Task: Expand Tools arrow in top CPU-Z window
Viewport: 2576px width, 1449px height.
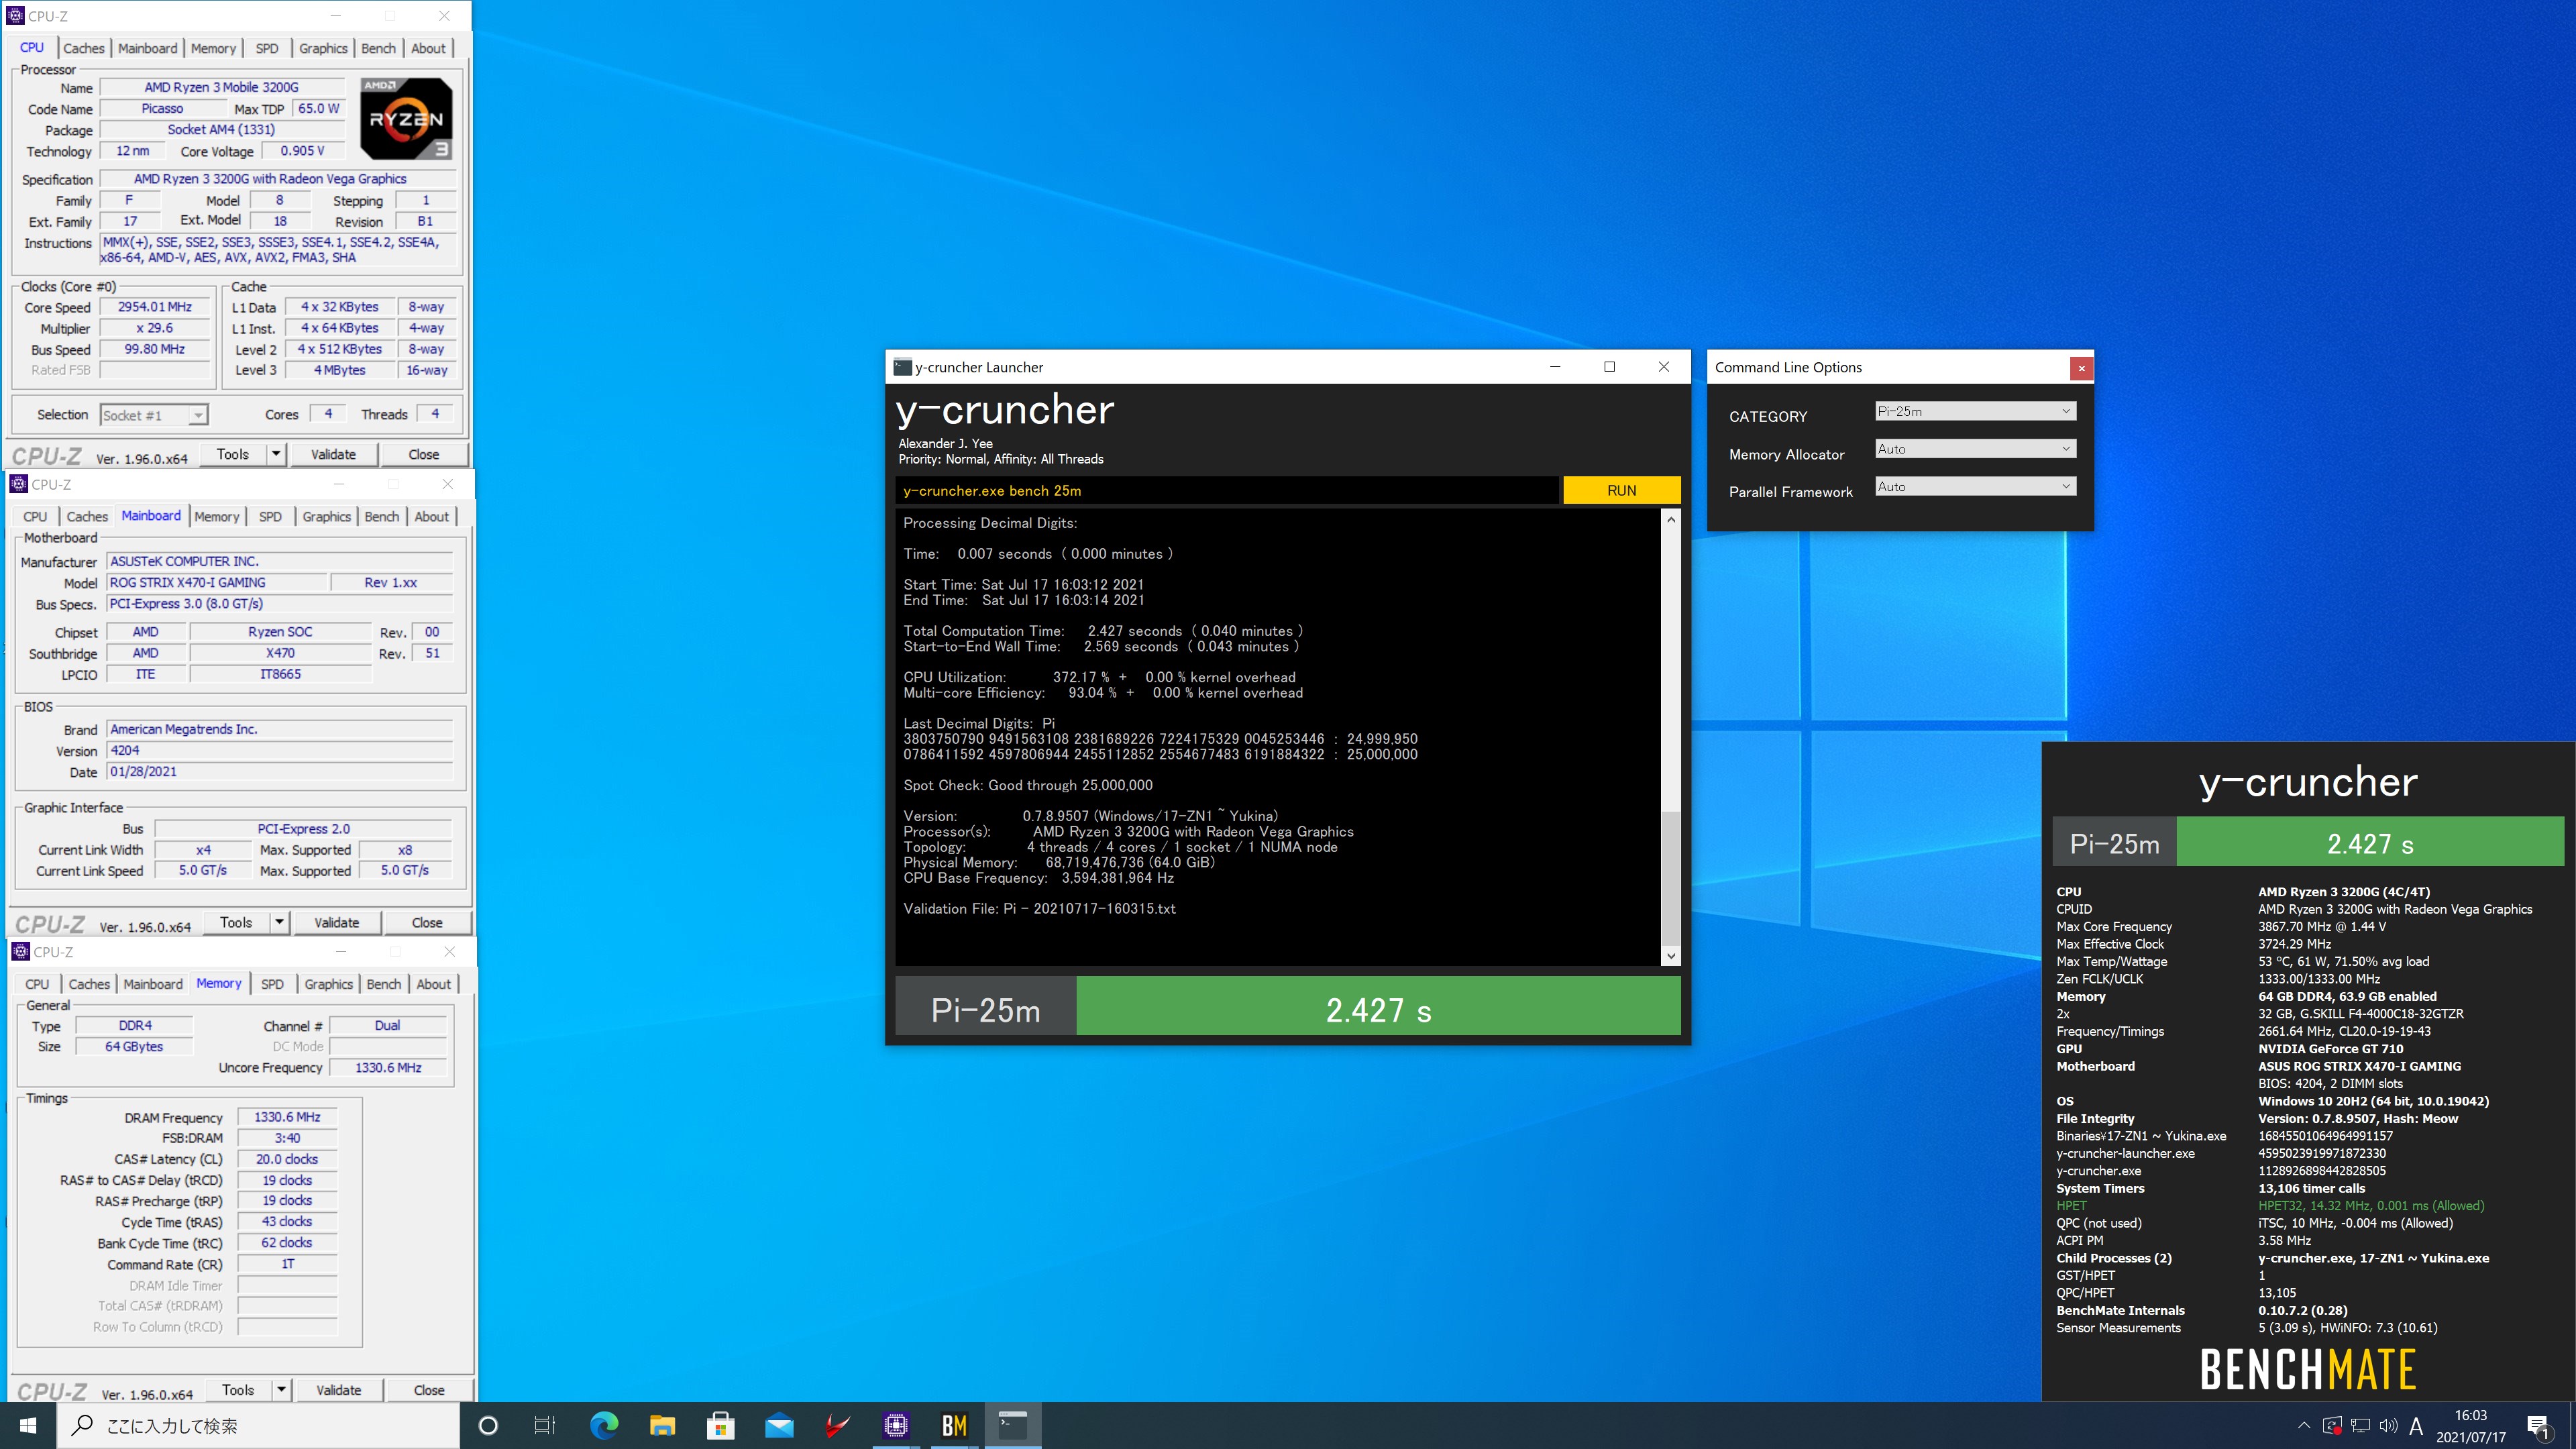Action: (276, 454)
